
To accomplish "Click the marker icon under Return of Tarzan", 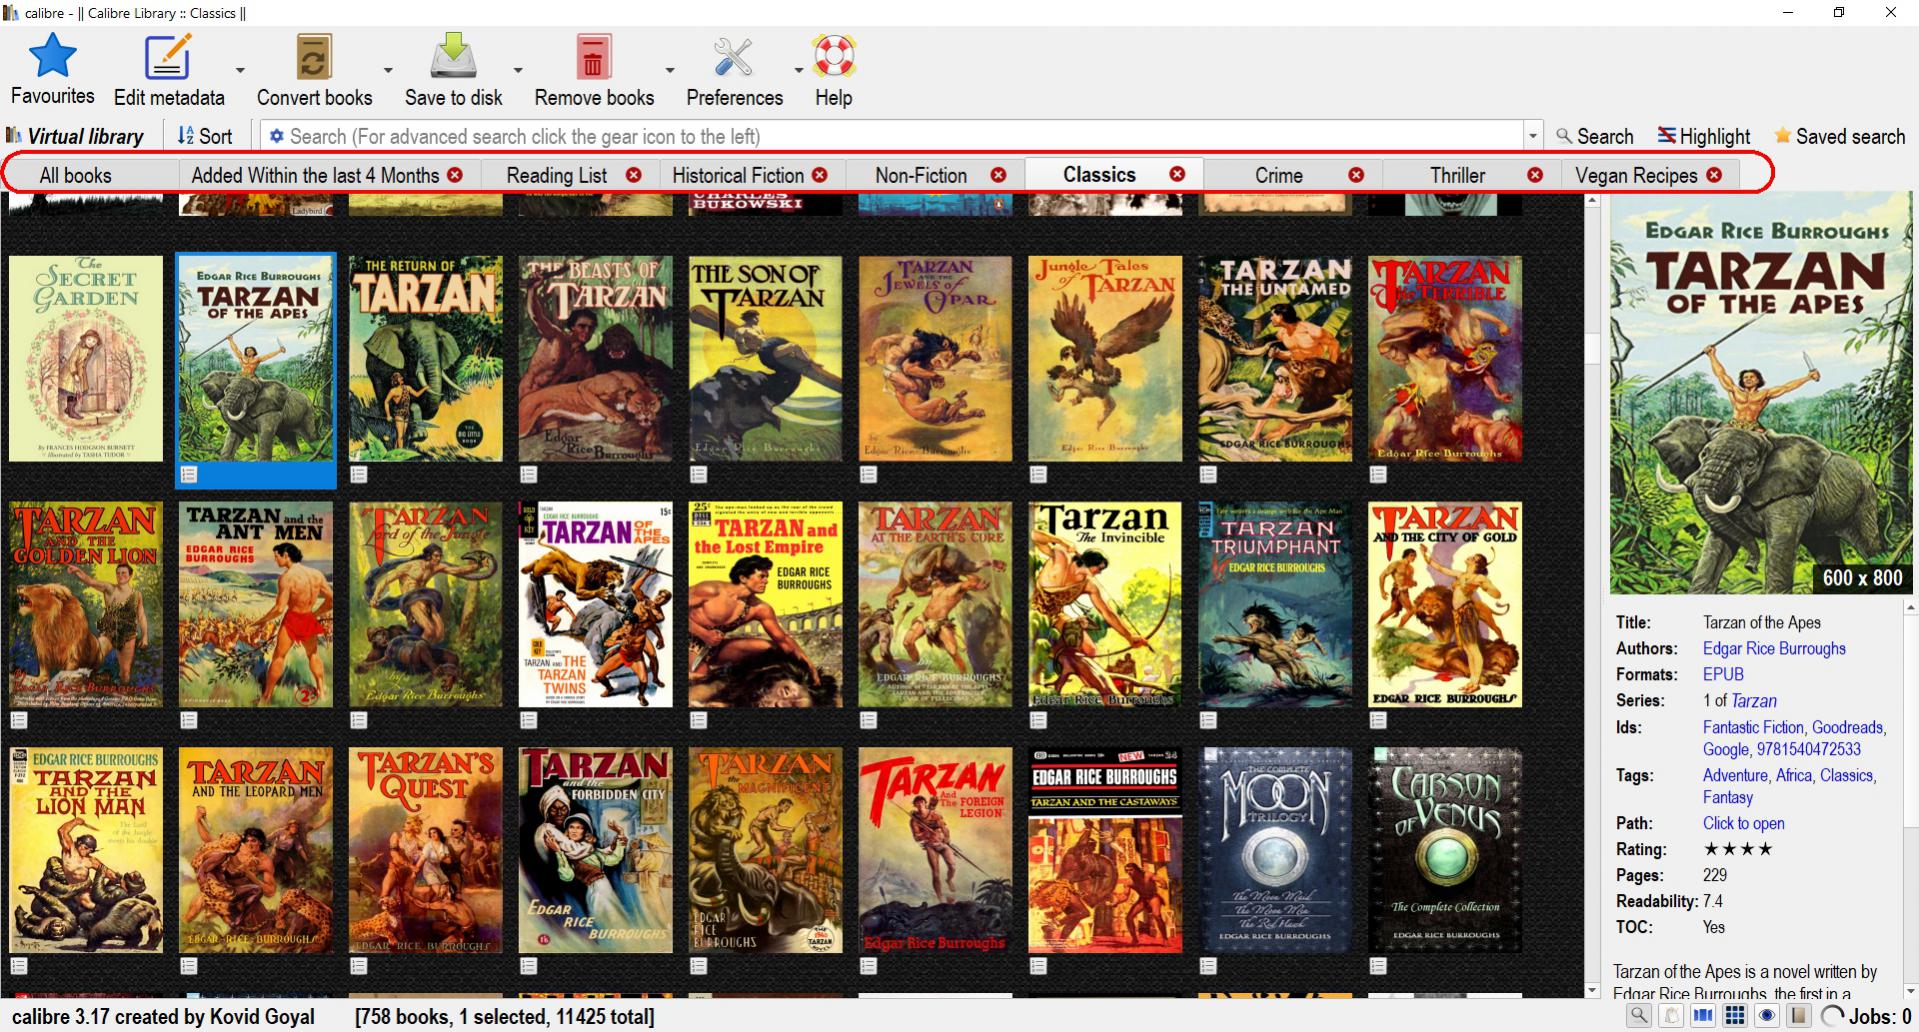I will [359, 474].
